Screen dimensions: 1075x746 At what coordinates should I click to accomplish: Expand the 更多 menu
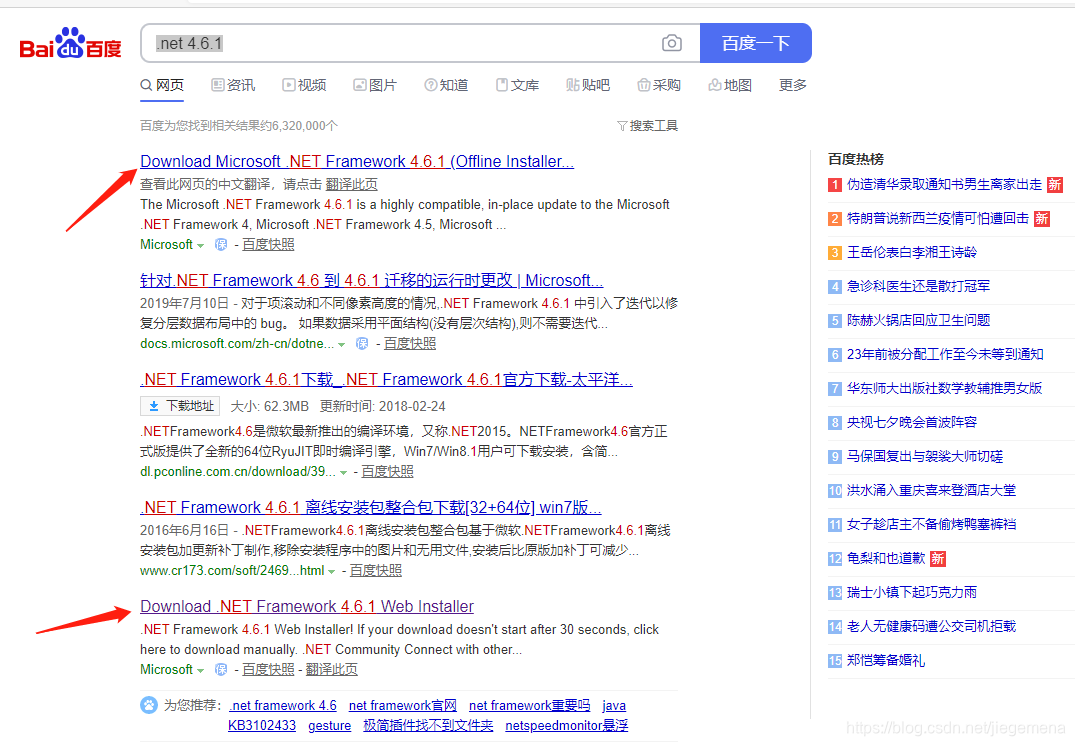point(793,85)
